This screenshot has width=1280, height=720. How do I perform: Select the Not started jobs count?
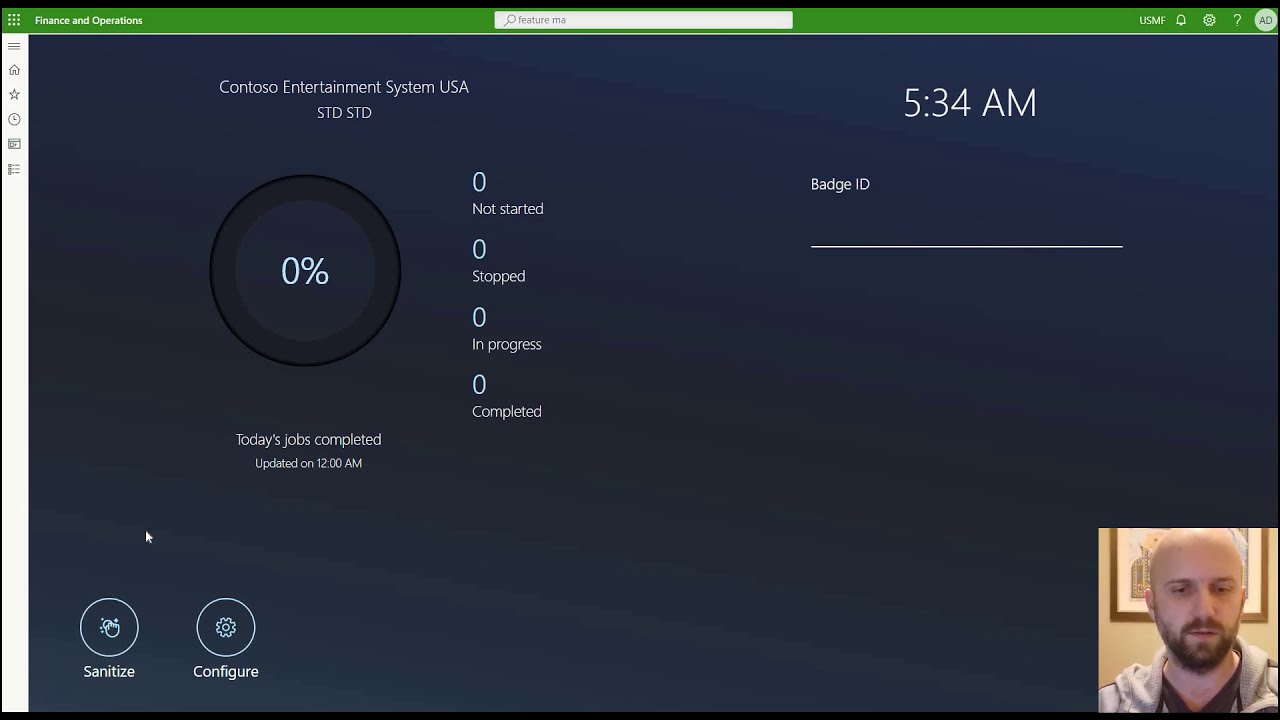479,183
